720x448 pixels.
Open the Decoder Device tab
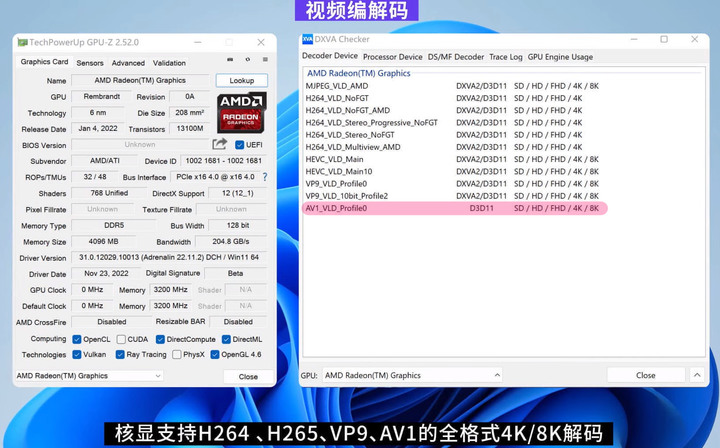click(x=330, y=56)
